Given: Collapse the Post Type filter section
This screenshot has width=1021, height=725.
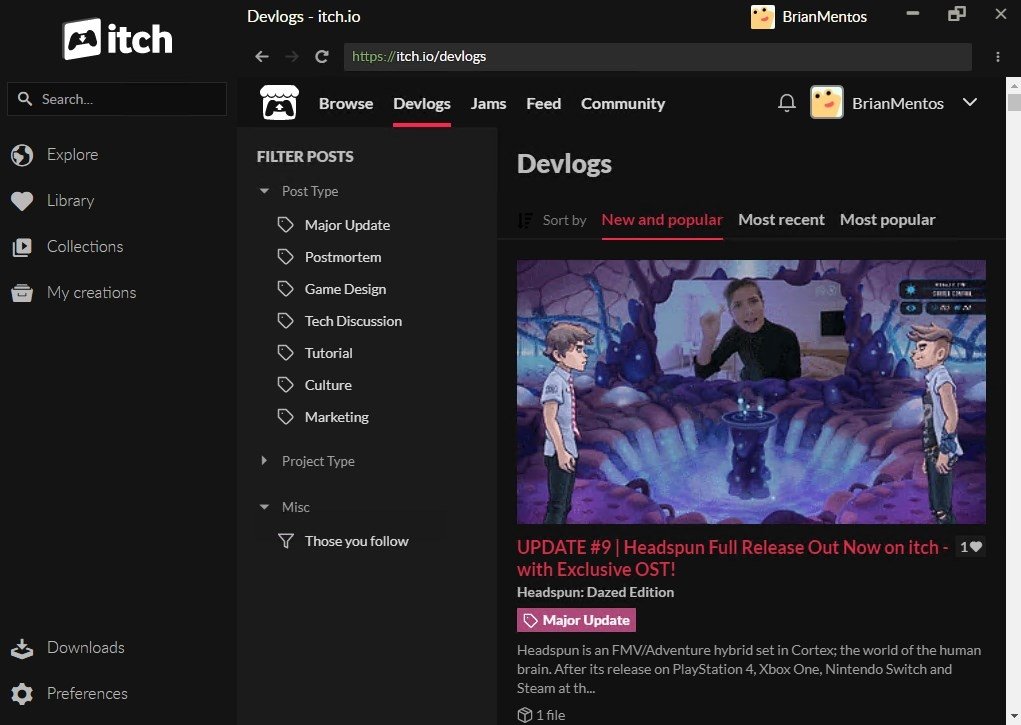Looking at the screenshot, I should pos(264,191).
